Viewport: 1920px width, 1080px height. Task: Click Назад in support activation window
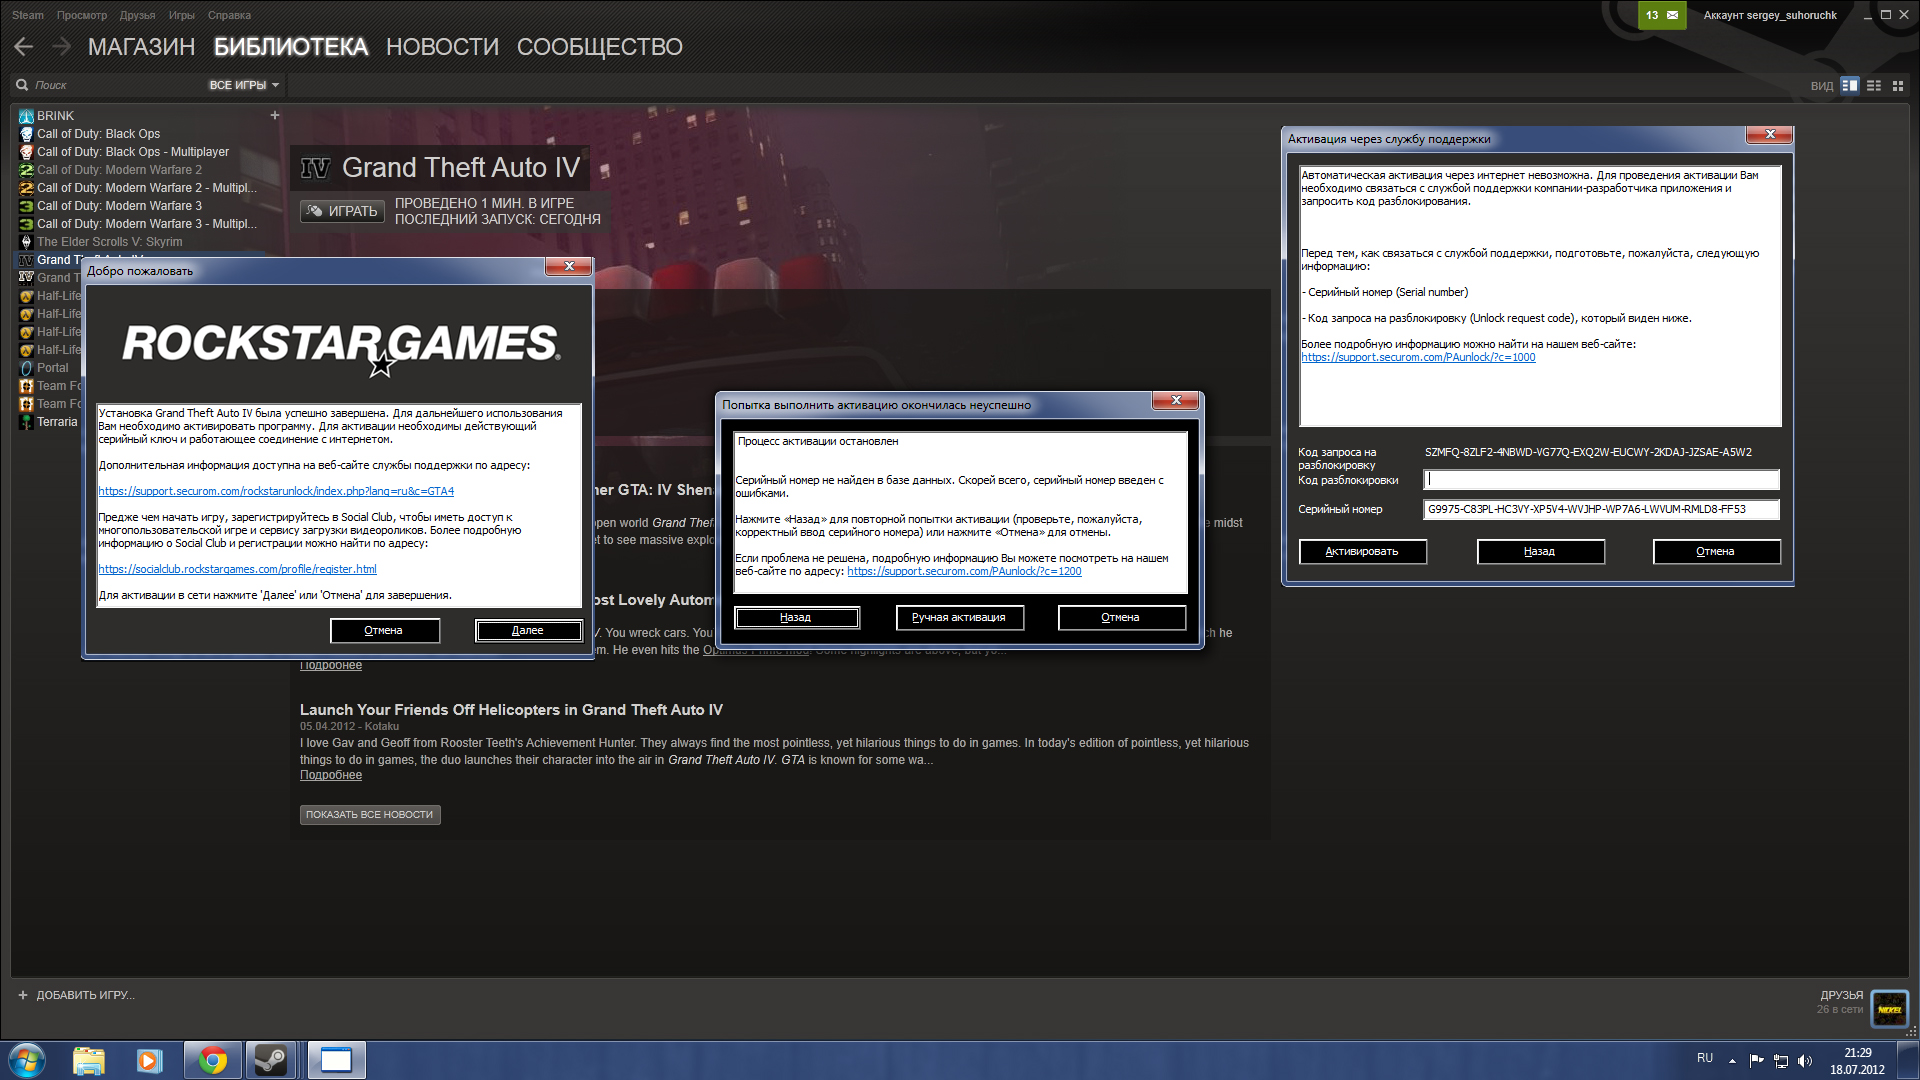1540,552
